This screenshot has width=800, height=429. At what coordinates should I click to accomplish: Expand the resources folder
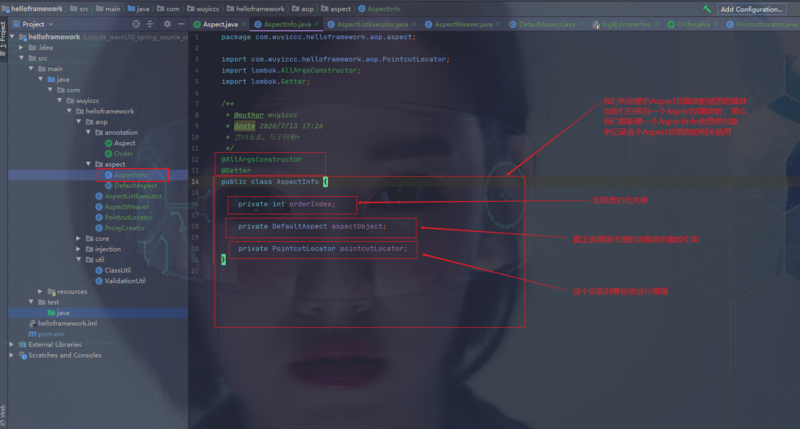point(40,291)
